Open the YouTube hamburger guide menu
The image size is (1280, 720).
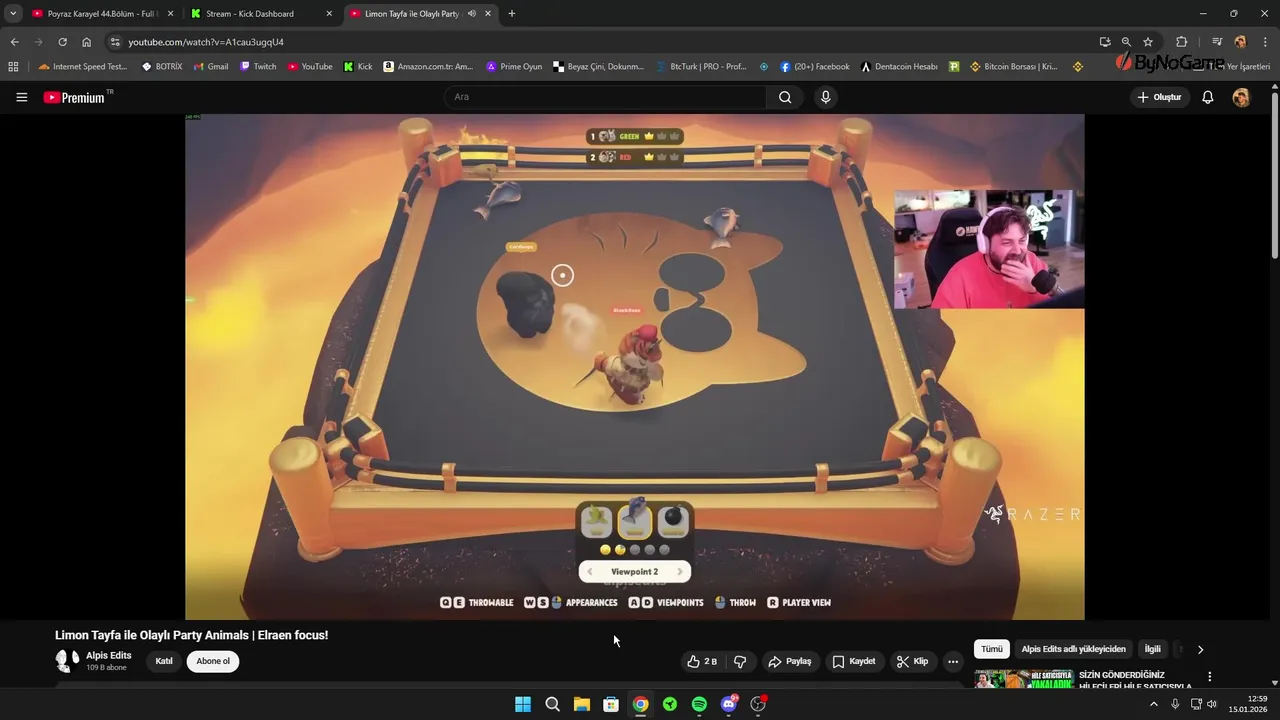(21, 97)
